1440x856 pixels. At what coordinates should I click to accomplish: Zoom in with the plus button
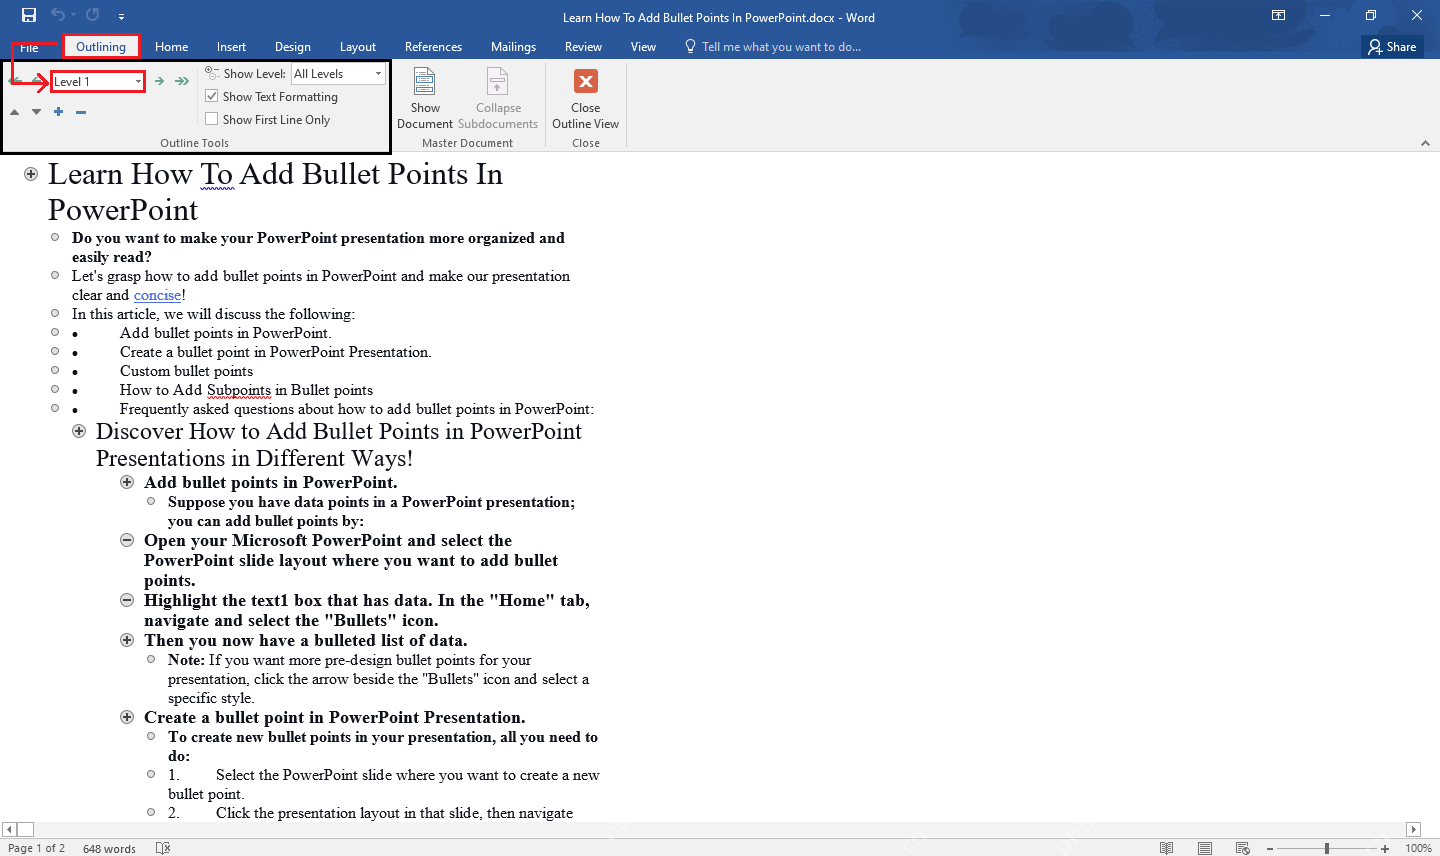(x=1385, y=848)
